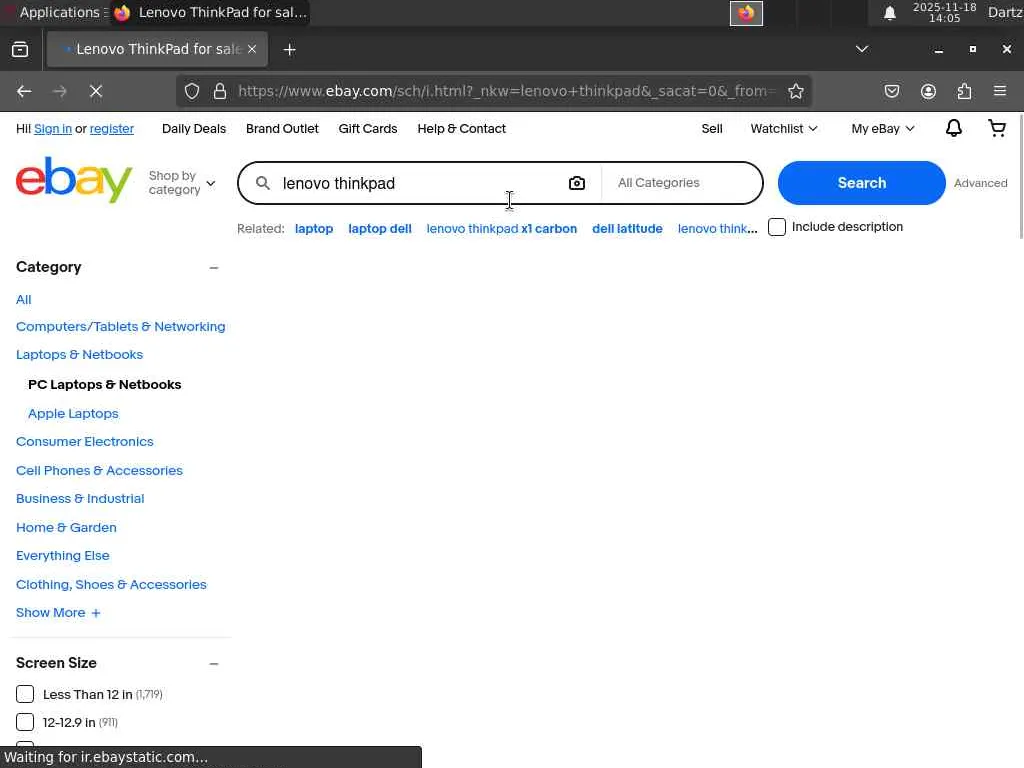Check Less Than 12 in screen size
Viewport: 1024px width, 768px height.
click(25, 694)
